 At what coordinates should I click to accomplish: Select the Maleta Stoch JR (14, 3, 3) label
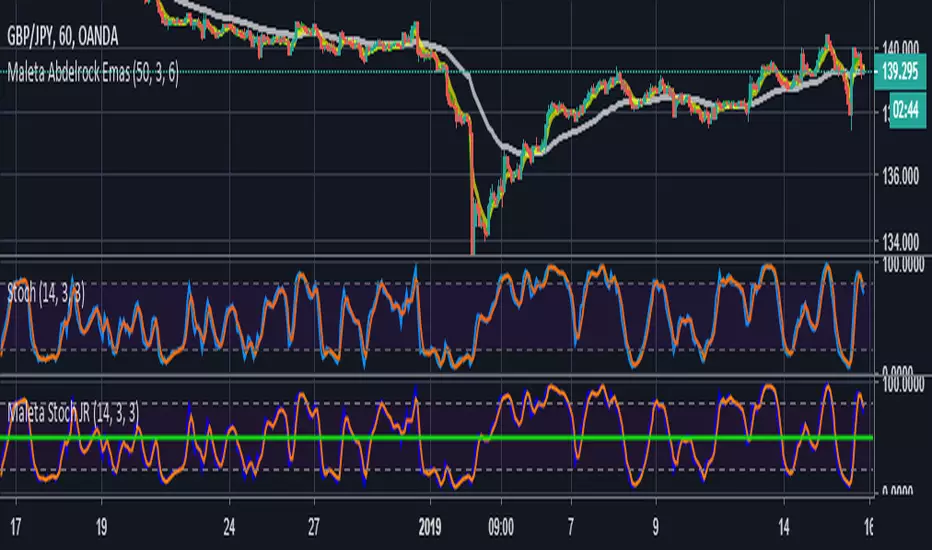pyautogui.click(x=73, y=412)
